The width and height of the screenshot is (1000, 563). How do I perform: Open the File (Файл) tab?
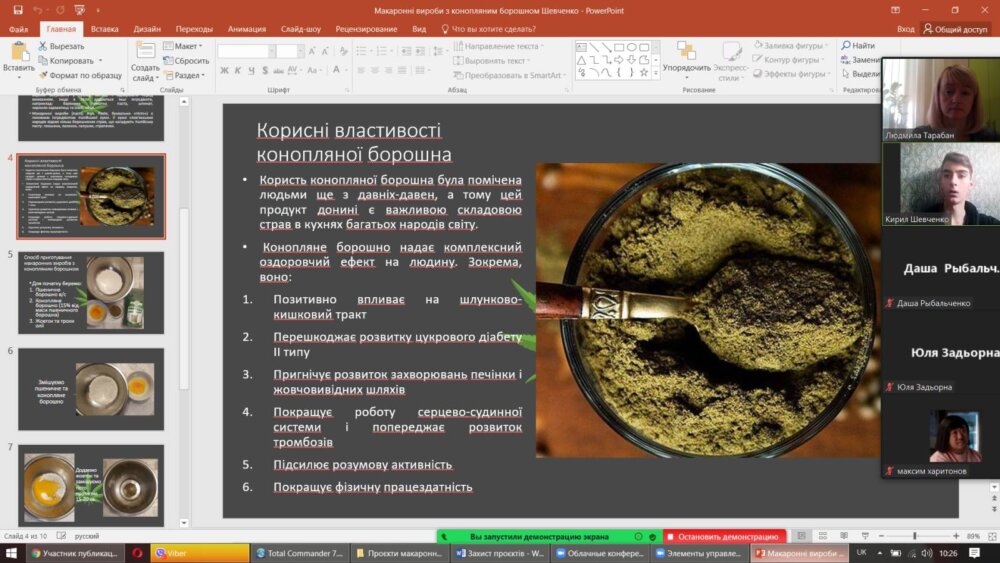tap(18, 29)
